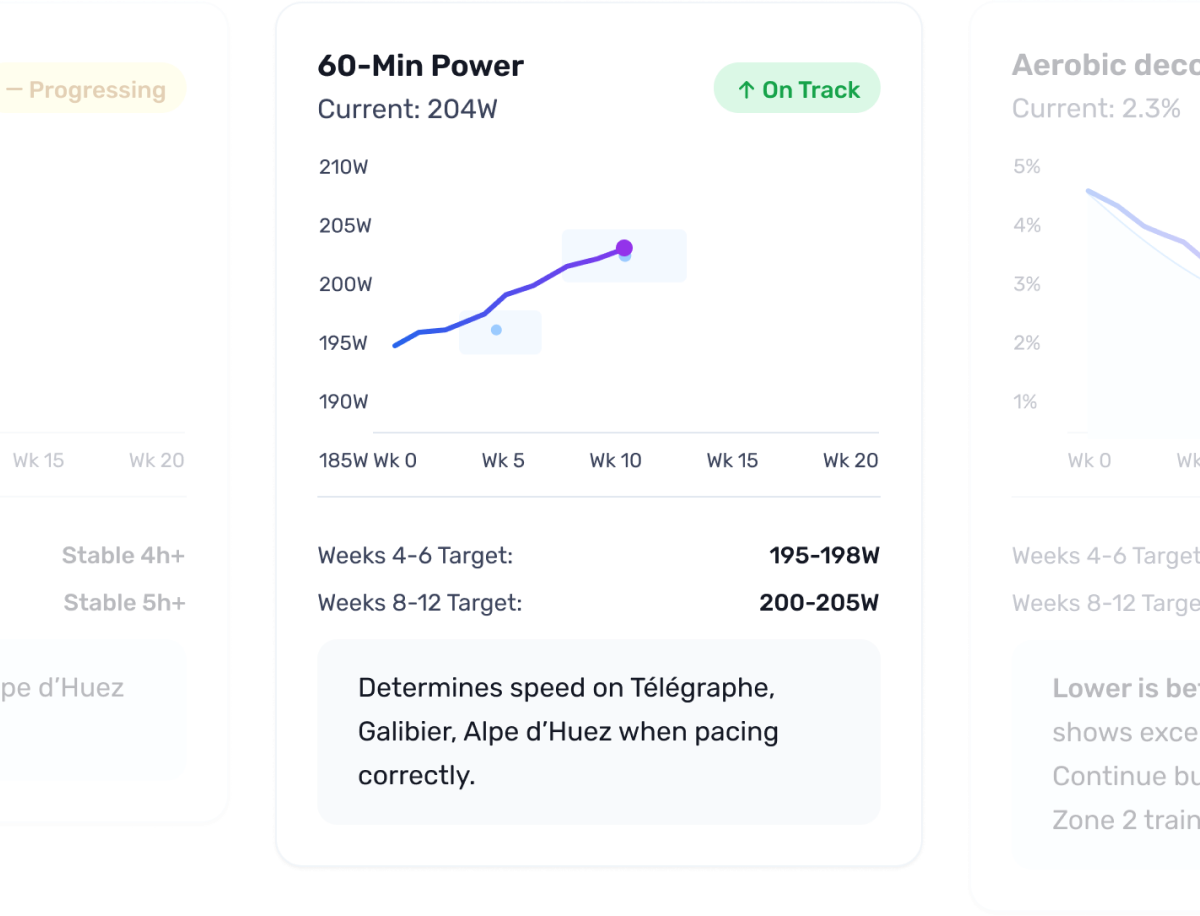This screenshot has height=916, width=1200.
Task: Click the green up arrow in On Track badge
Action: tap(744, 89)
